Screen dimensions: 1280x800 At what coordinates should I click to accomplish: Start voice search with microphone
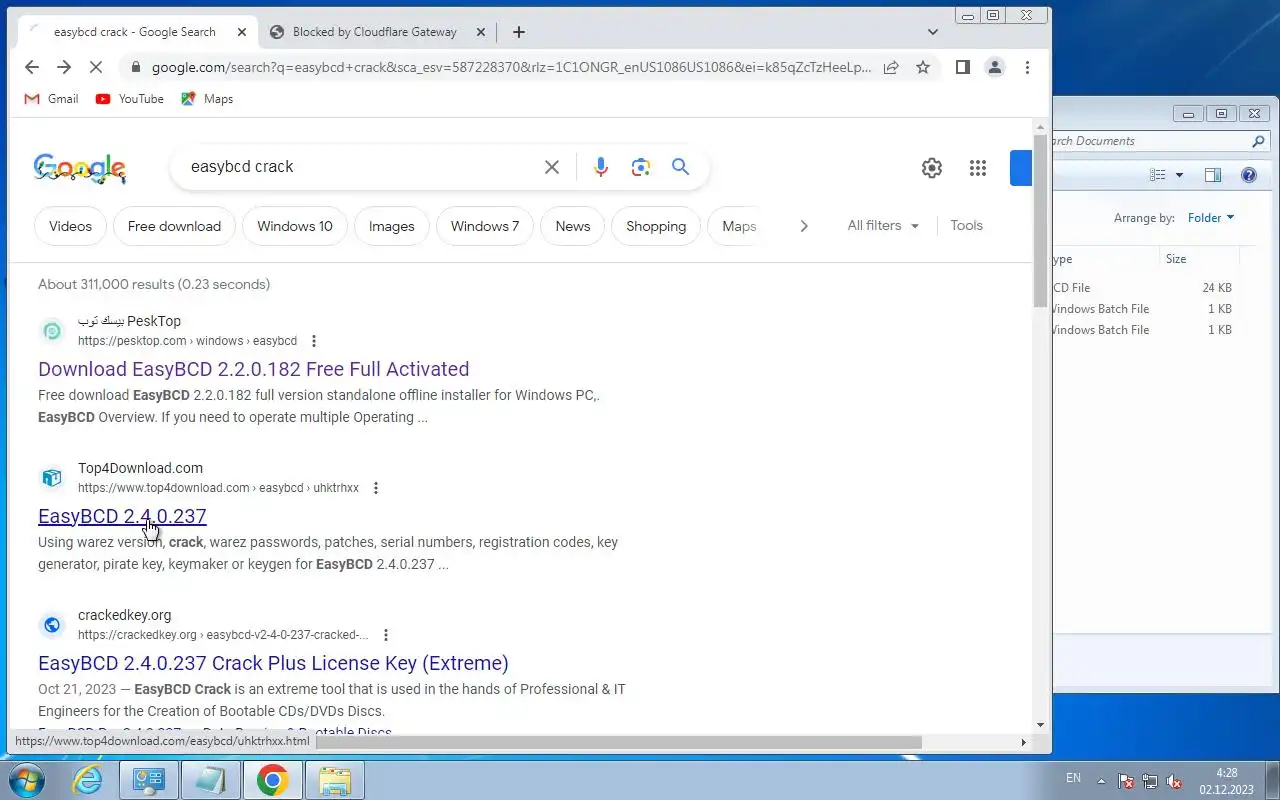(600, 167)
